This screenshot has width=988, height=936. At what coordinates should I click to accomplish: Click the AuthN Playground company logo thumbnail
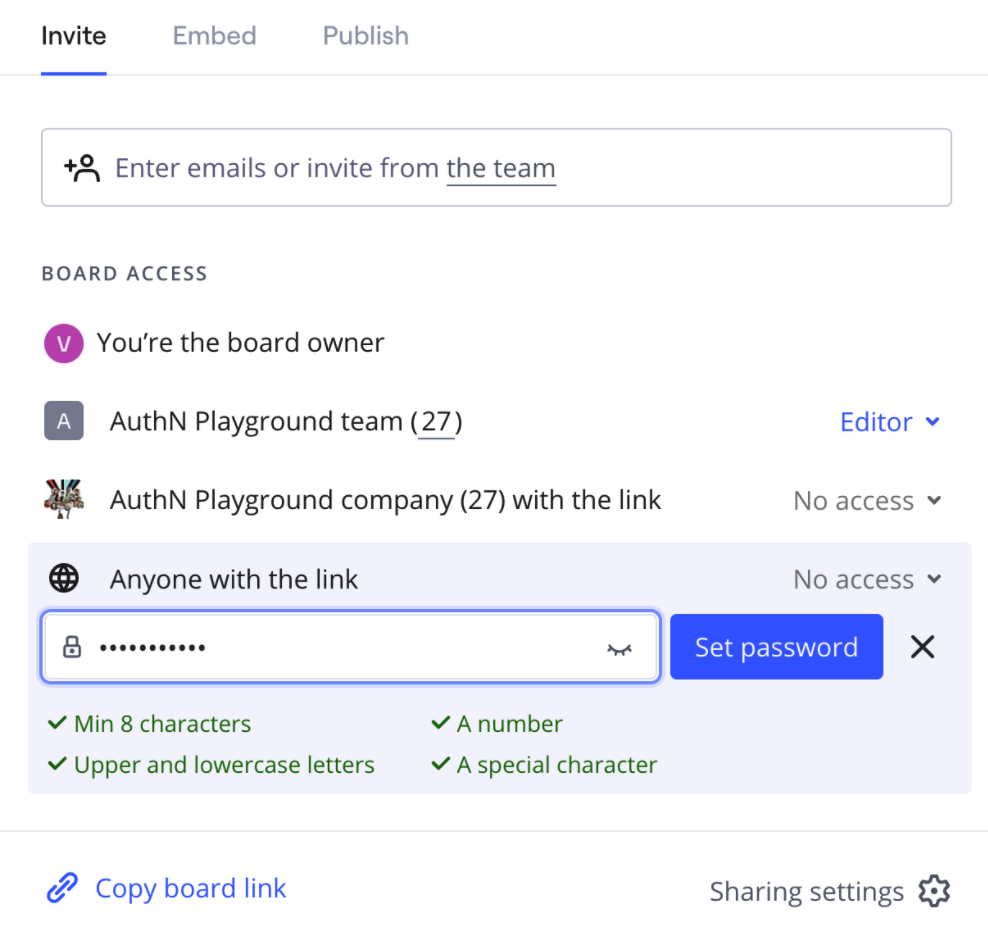click(64, 499)
